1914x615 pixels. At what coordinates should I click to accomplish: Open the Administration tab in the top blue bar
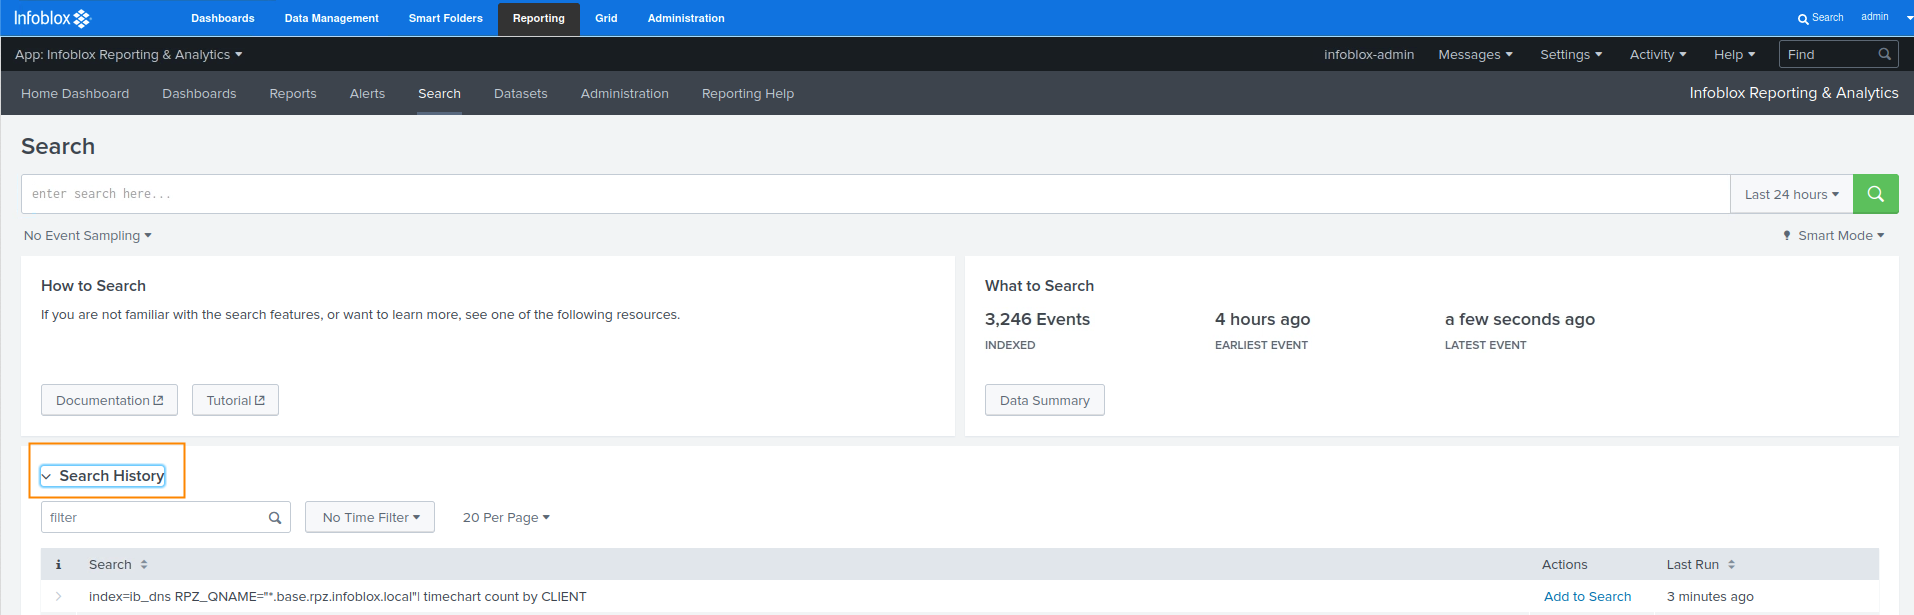pos(686,19)
